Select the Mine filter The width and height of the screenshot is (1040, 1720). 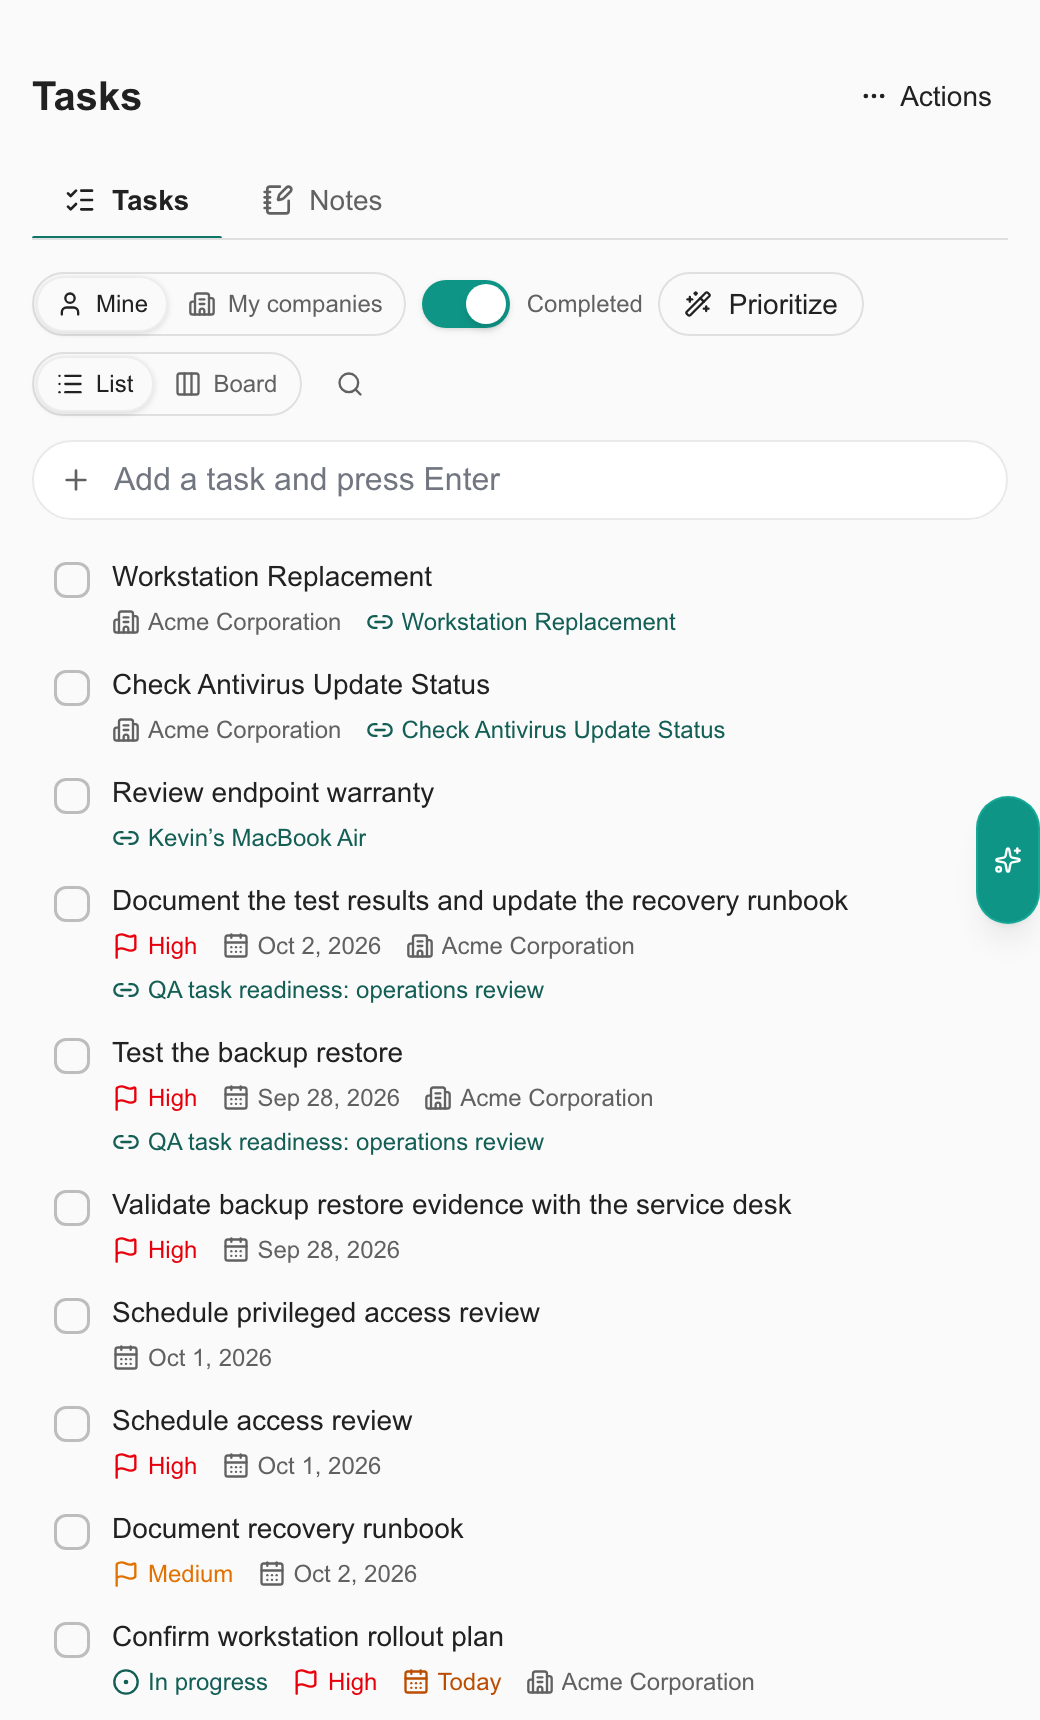[x=103, y=304]
